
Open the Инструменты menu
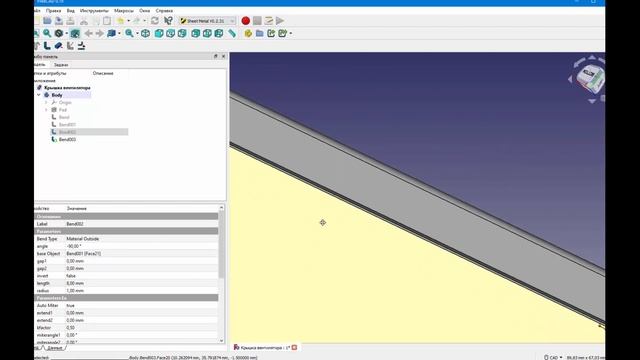(x=94, y=11)
